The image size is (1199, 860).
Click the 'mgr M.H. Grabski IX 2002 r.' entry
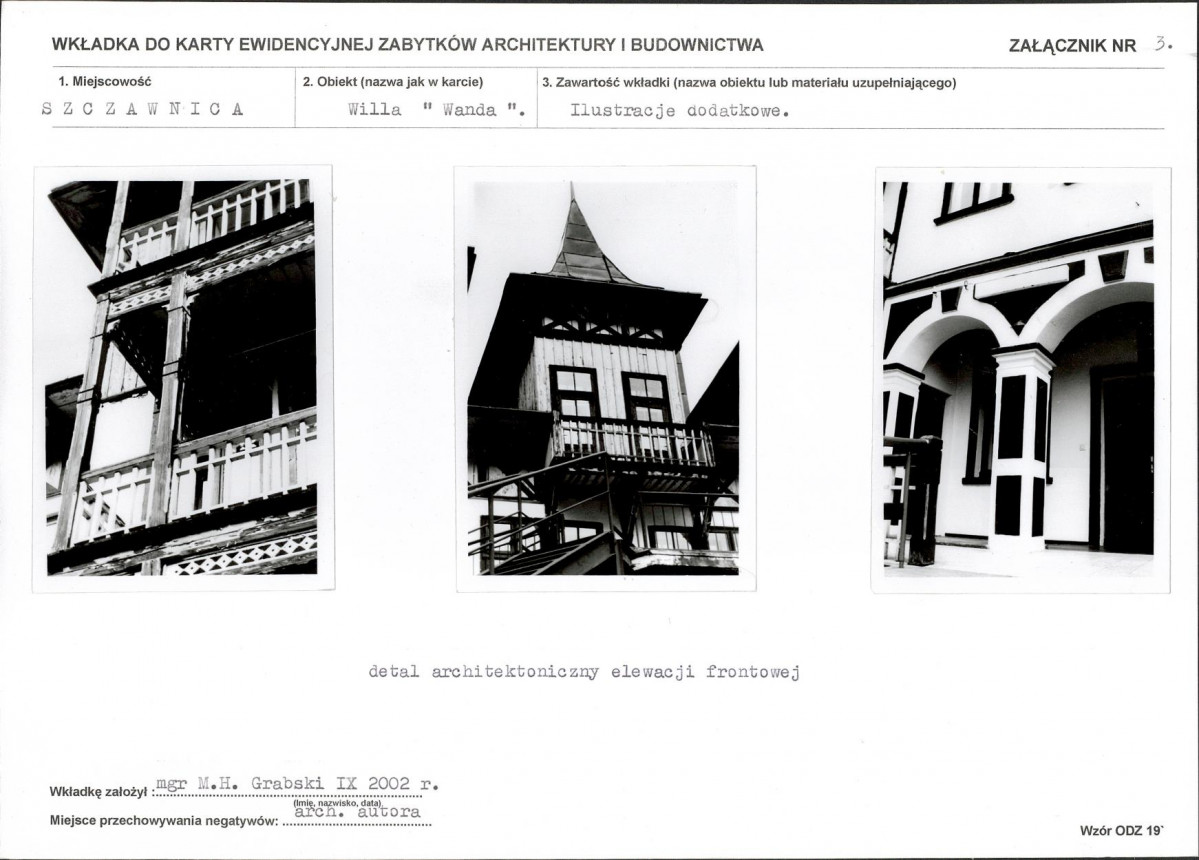tap(297, 784)
